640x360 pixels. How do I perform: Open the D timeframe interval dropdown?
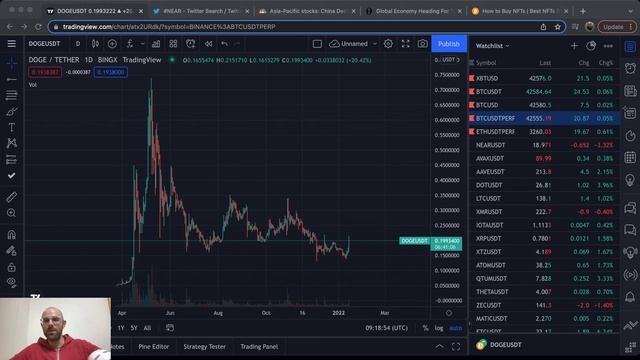point(78,44)
